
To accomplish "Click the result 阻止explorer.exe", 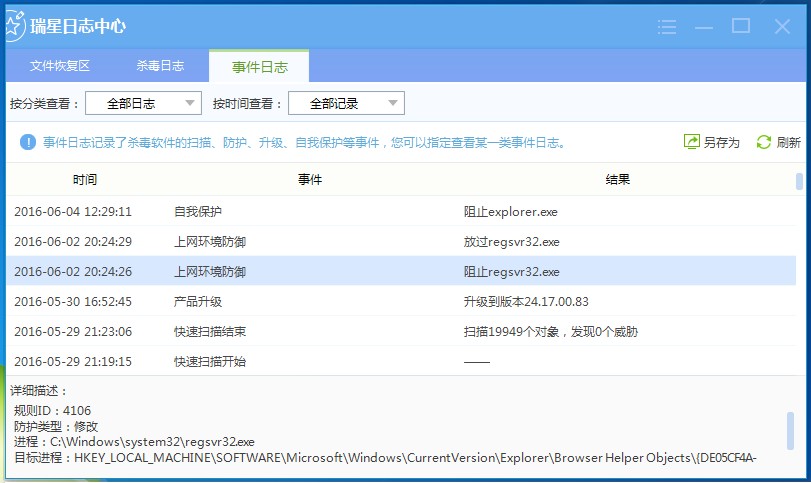I will (510, 212).
